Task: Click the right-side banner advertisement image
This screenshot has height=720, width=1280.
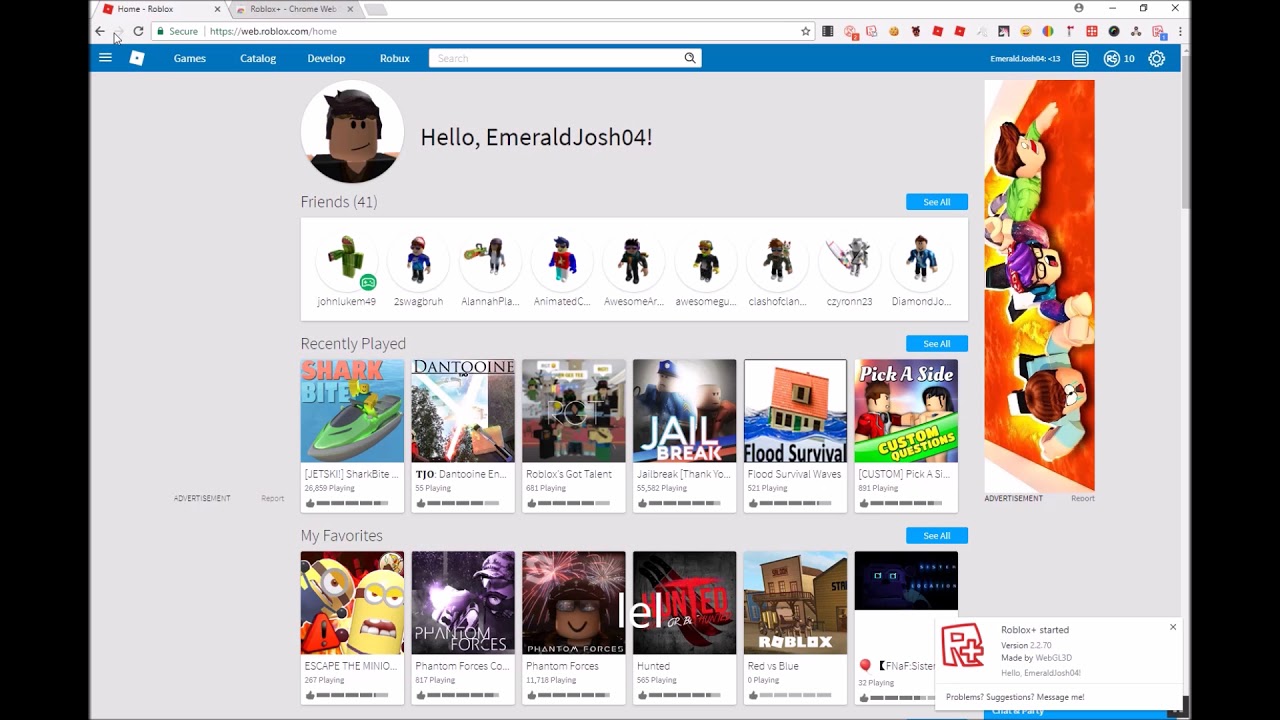Action: 1039,285
